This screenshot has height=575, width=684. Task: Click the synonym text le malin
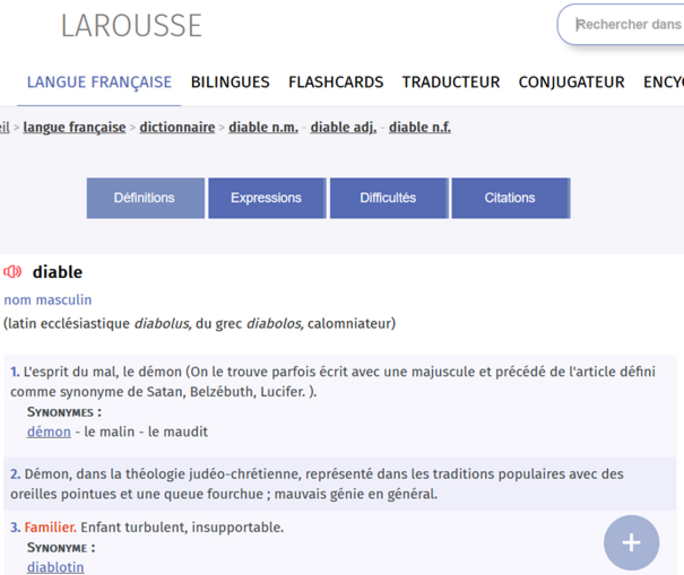[109, 432]
